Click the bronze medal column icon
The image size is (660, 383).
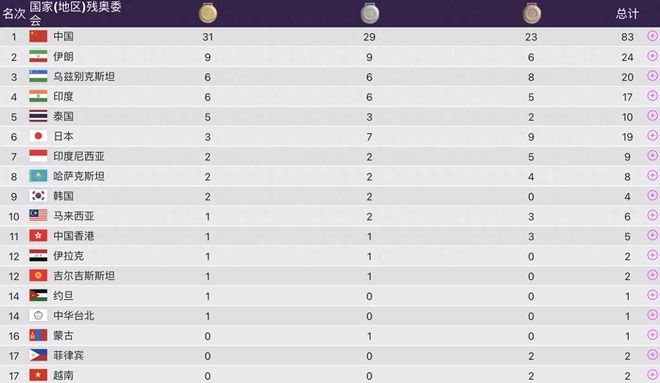532,13
